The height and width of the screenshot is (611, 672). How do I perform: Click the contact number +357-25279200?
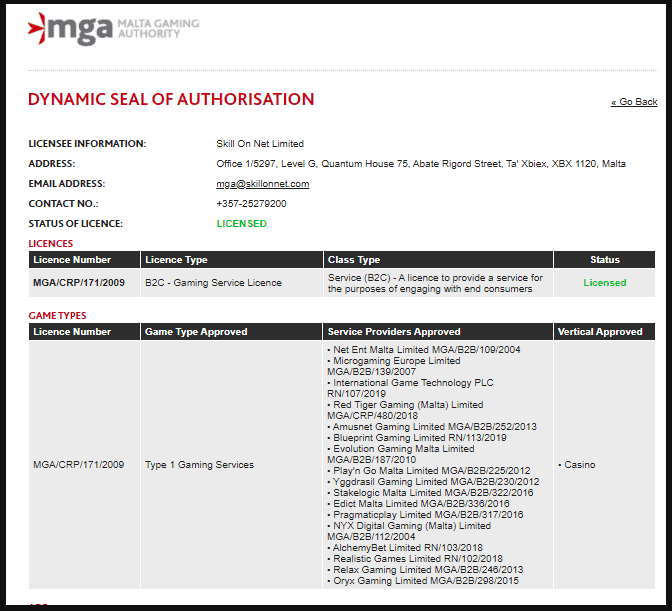(x=251, y=204)
